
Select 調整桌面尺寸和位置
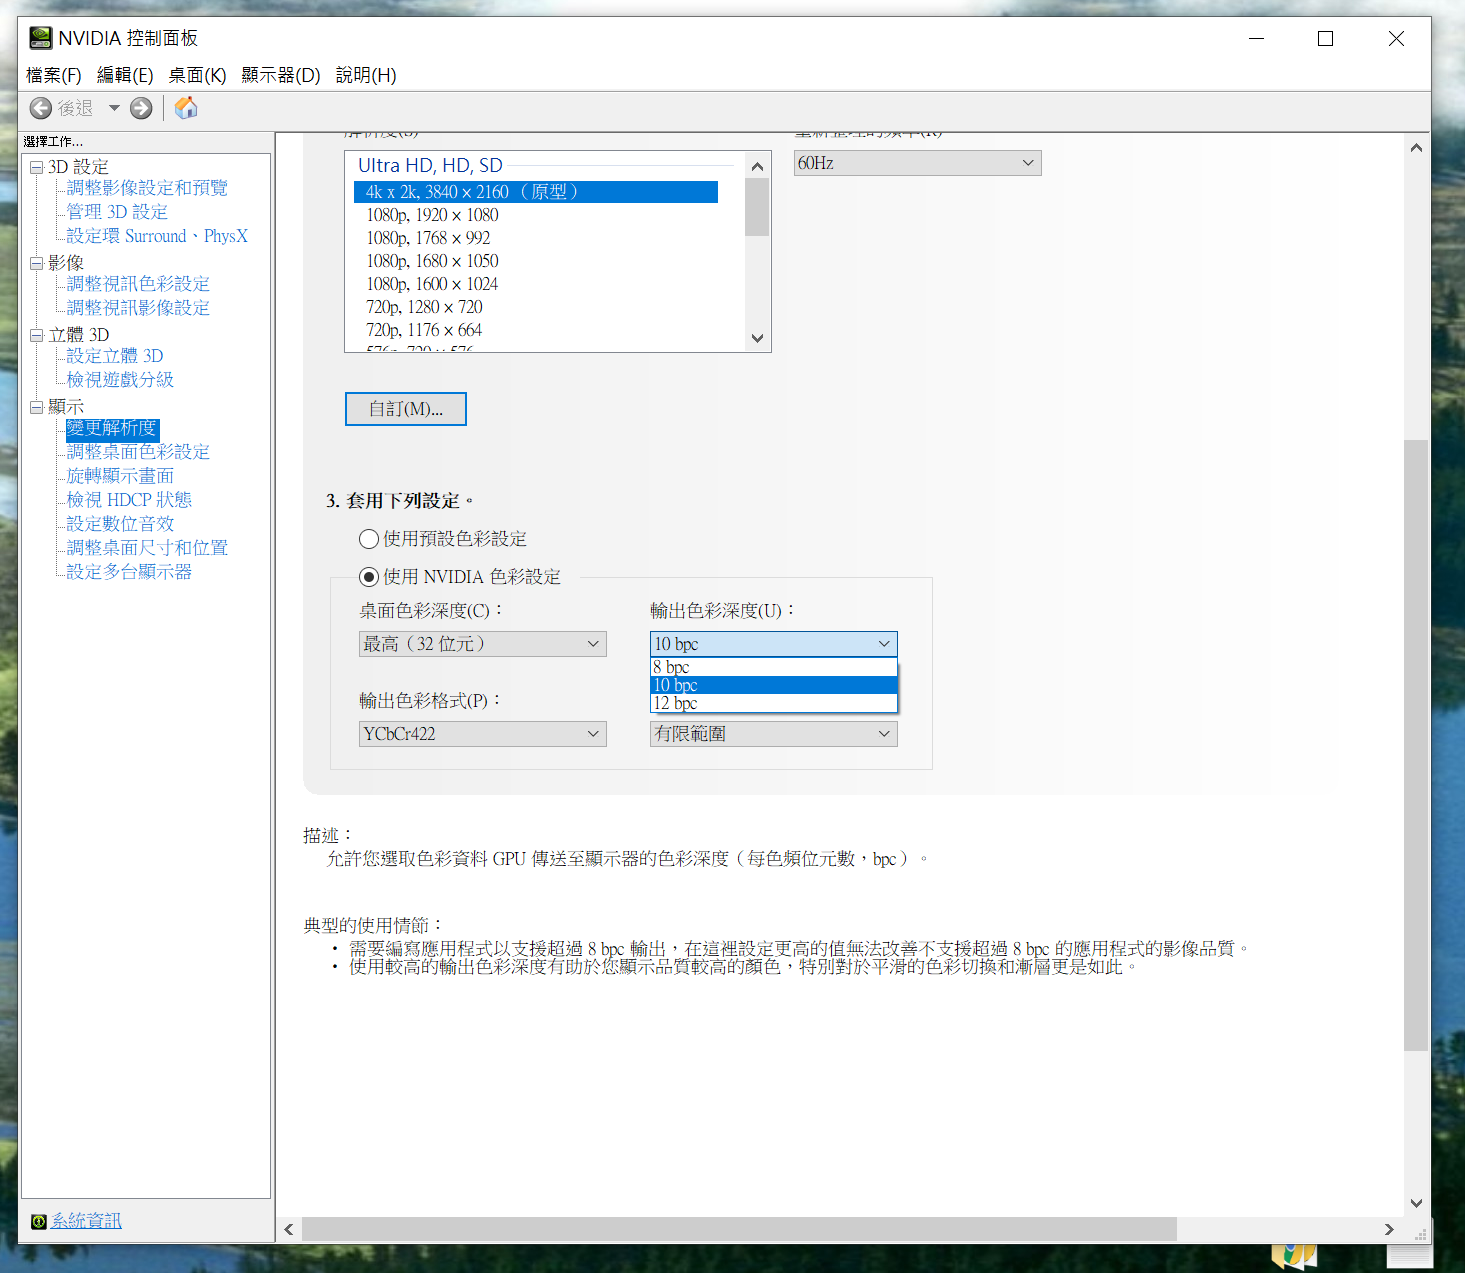tap(147, 548)
